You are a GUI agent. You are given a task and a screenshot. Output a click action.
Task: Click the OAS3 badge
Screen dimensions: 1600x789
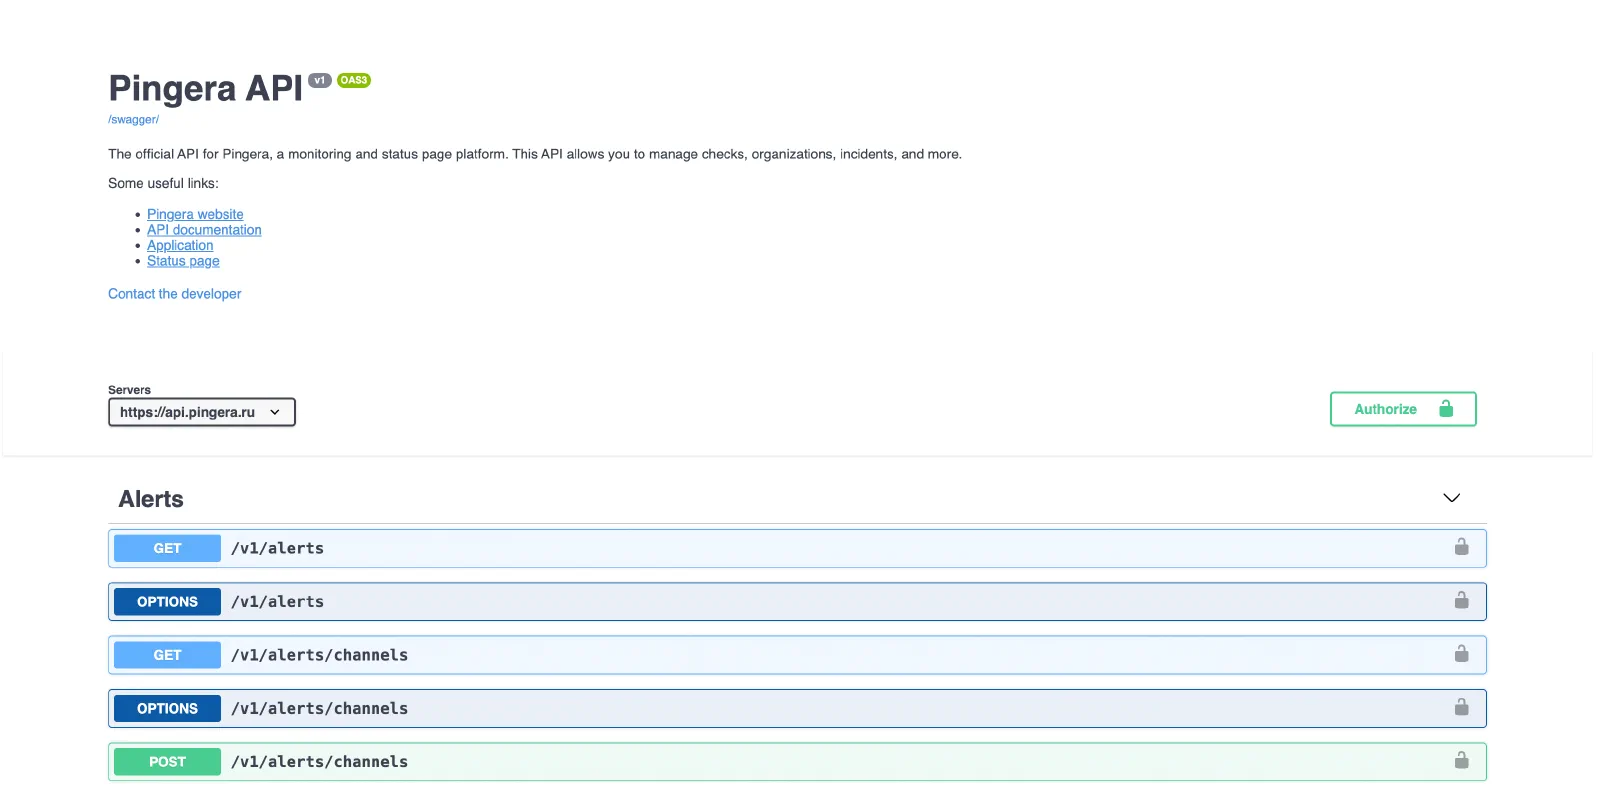click(354, 80)
